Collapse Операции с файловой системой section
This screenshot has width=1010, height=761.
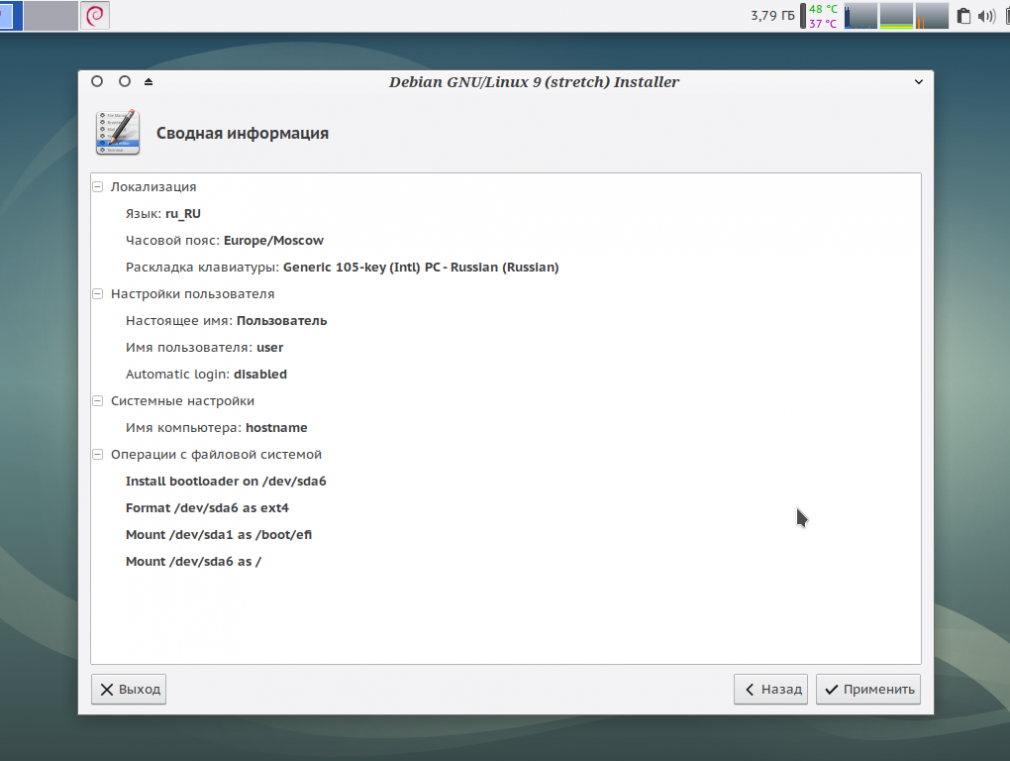pos(98,454)
